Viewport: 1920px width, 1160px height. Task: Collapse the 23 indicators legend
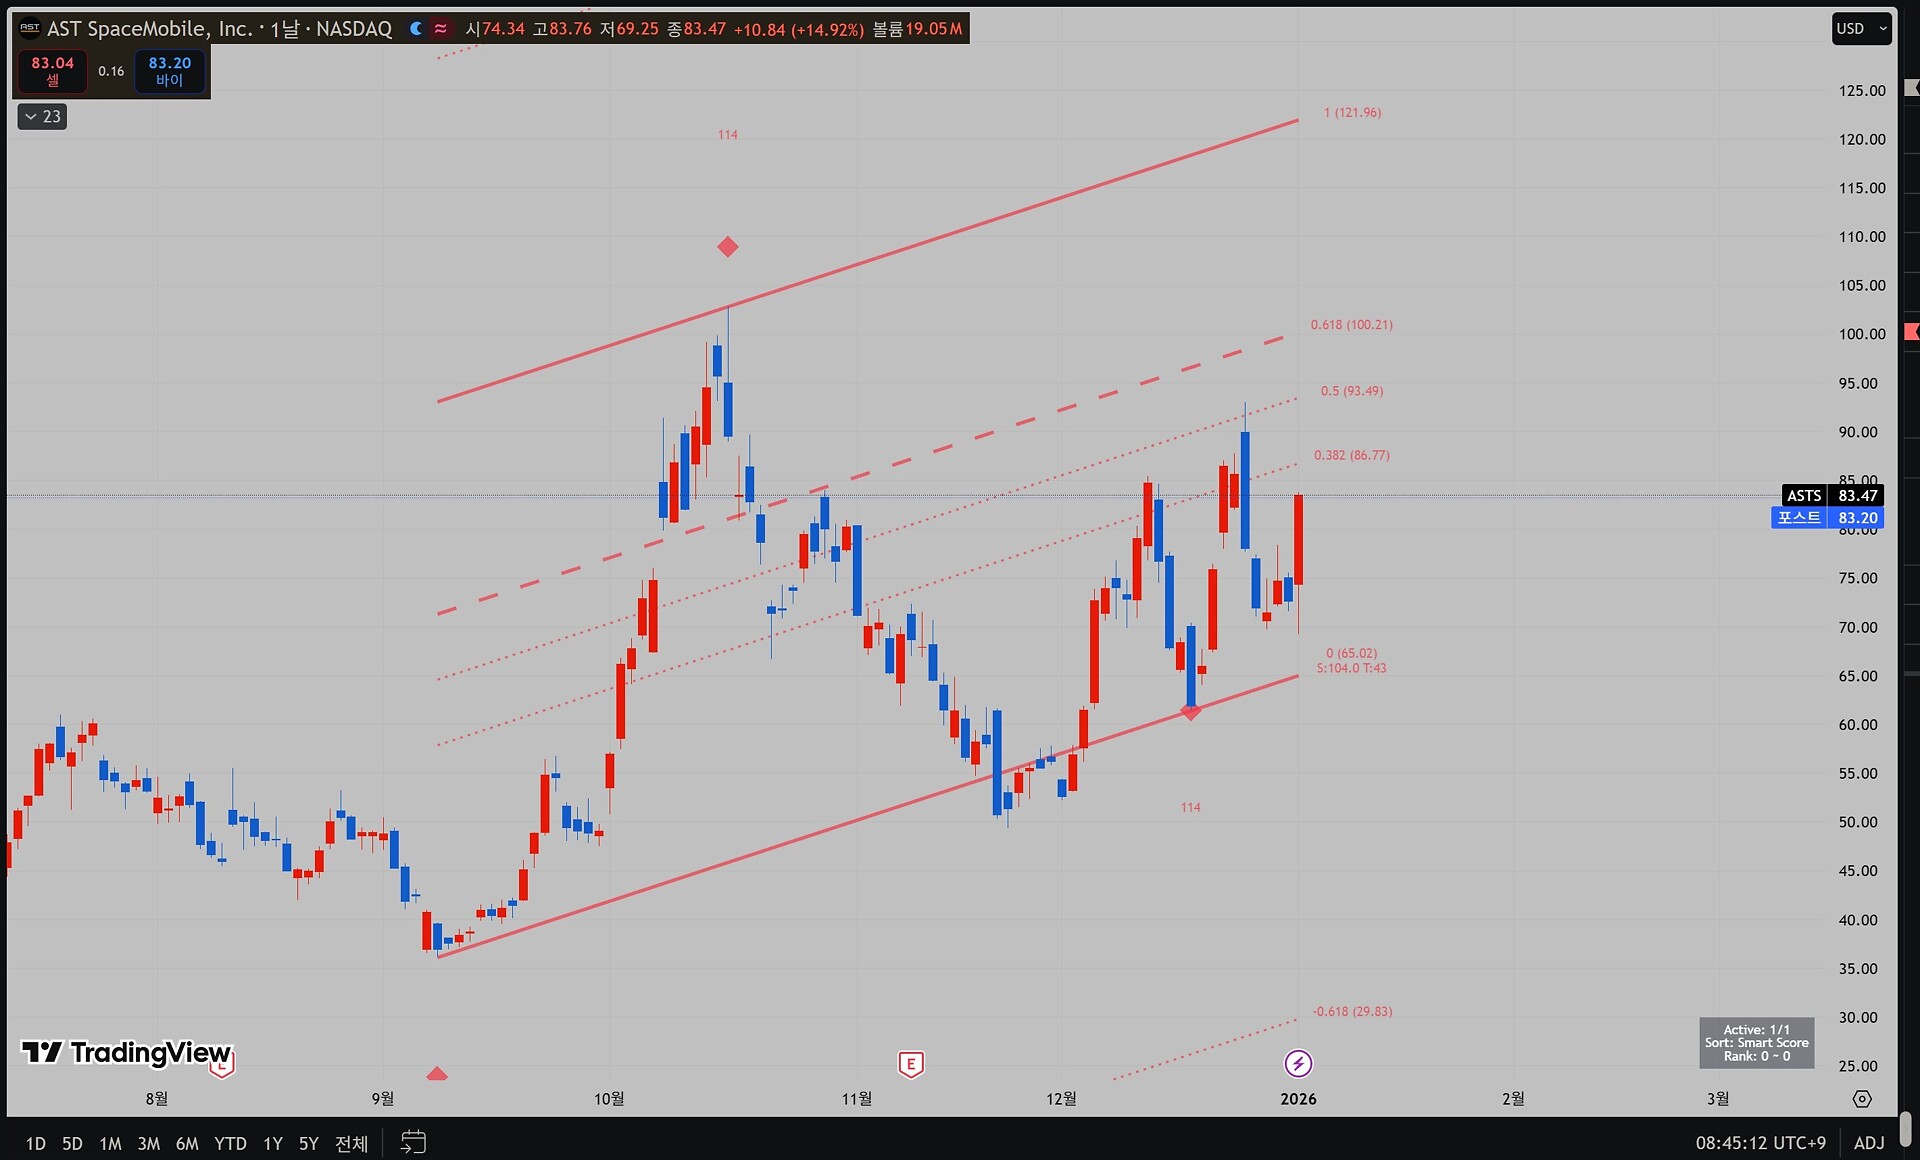[x=42, y=117]
